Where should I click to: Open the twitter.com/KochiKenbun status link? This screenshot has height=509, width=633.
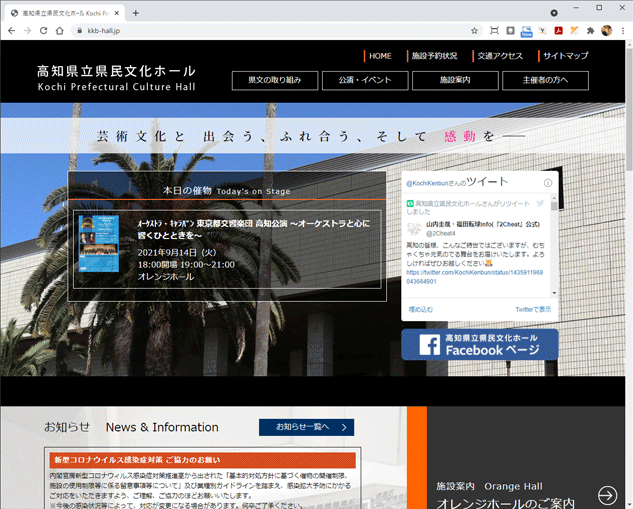click(474, 277)
